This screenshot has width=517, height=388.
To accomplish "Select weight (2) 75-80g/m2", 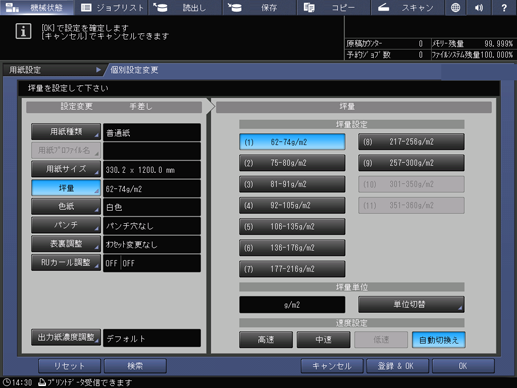I will (292, 163).
